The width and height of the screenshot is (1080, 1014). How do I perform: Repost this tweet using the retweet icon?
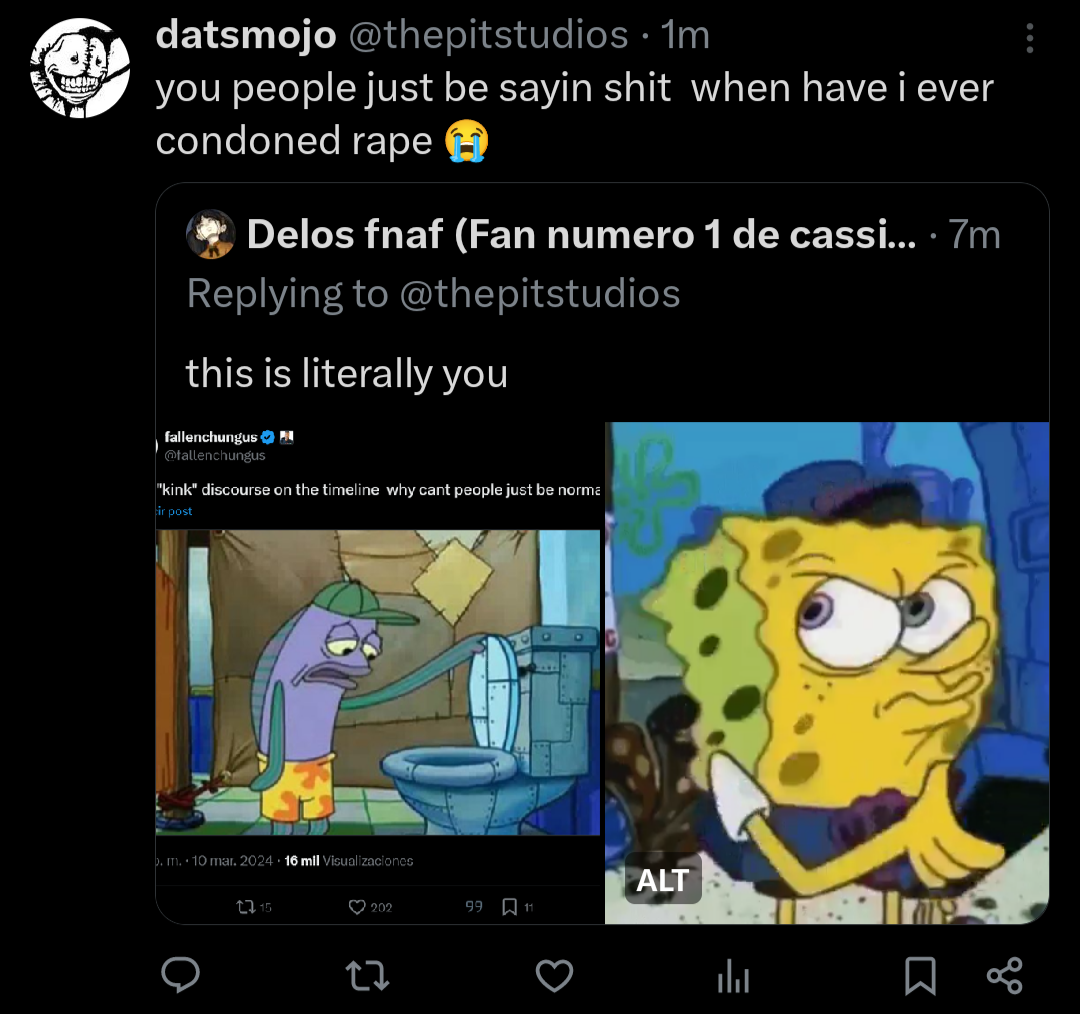click(367, 975)
